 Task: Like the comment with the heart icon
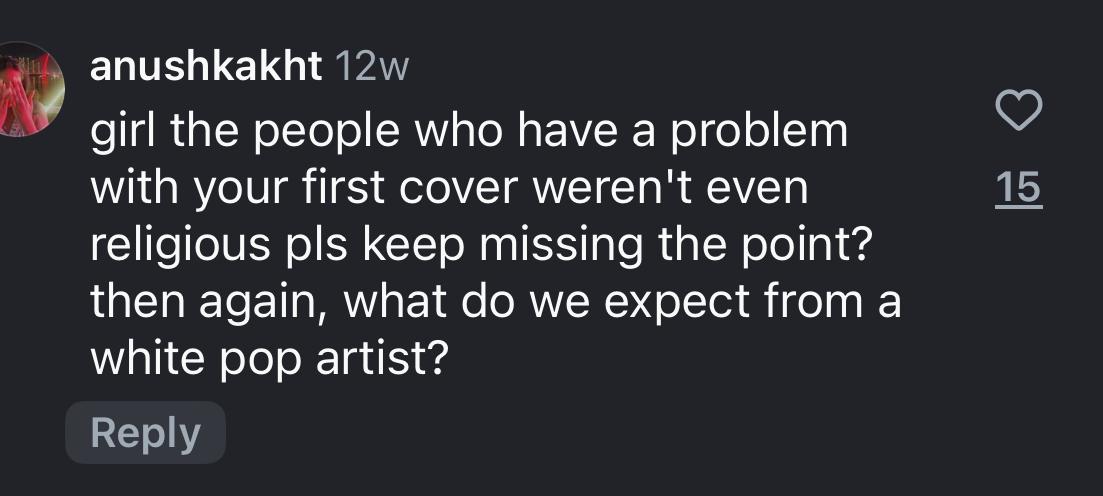tap(1018, 111)
